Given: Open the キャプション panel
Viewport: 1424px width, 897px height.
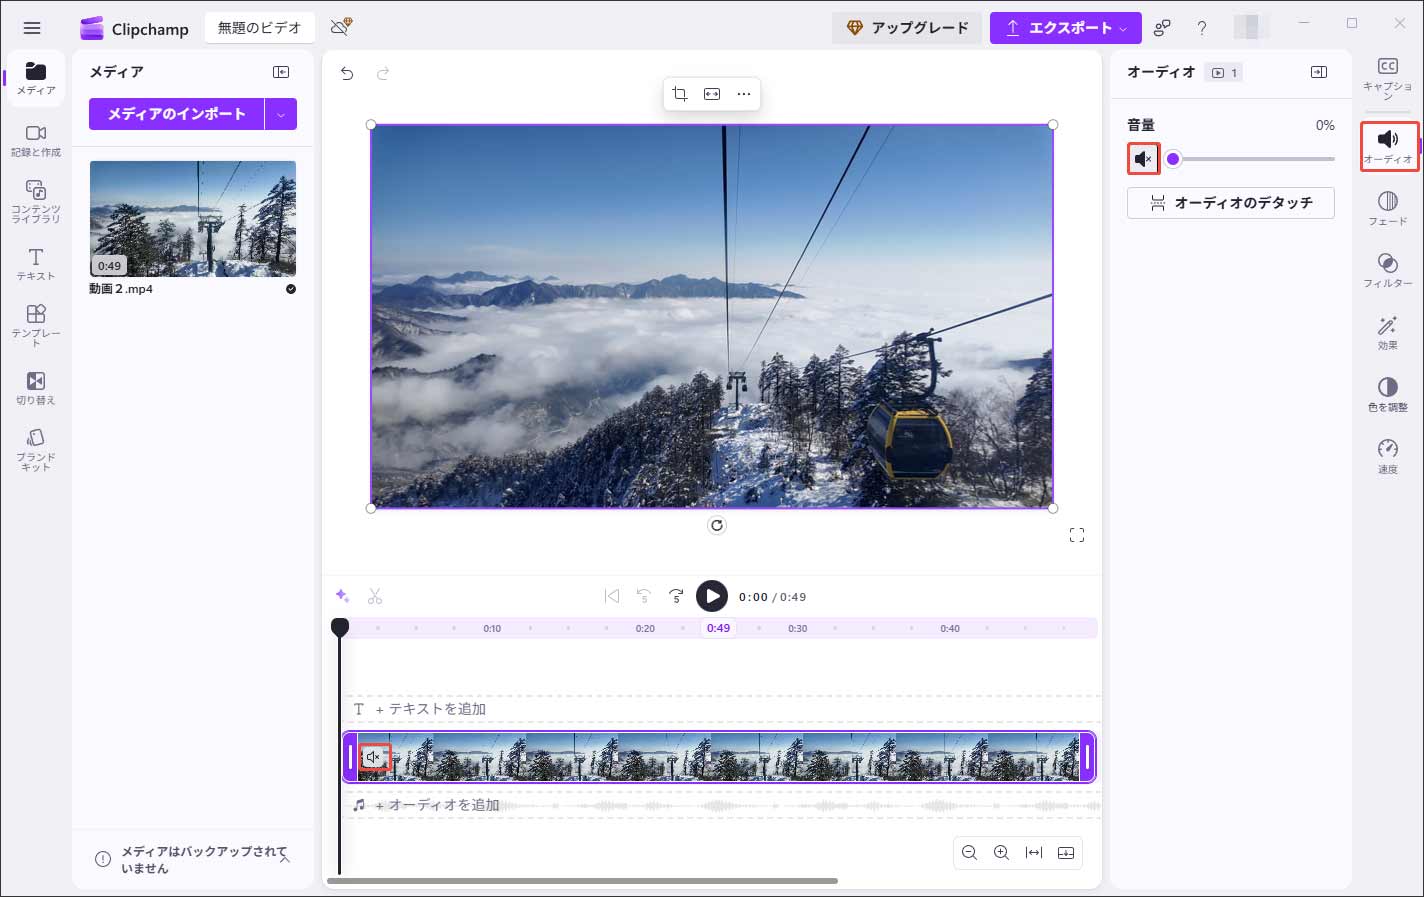Looking at the screenshot, I should coord(1387,72).
